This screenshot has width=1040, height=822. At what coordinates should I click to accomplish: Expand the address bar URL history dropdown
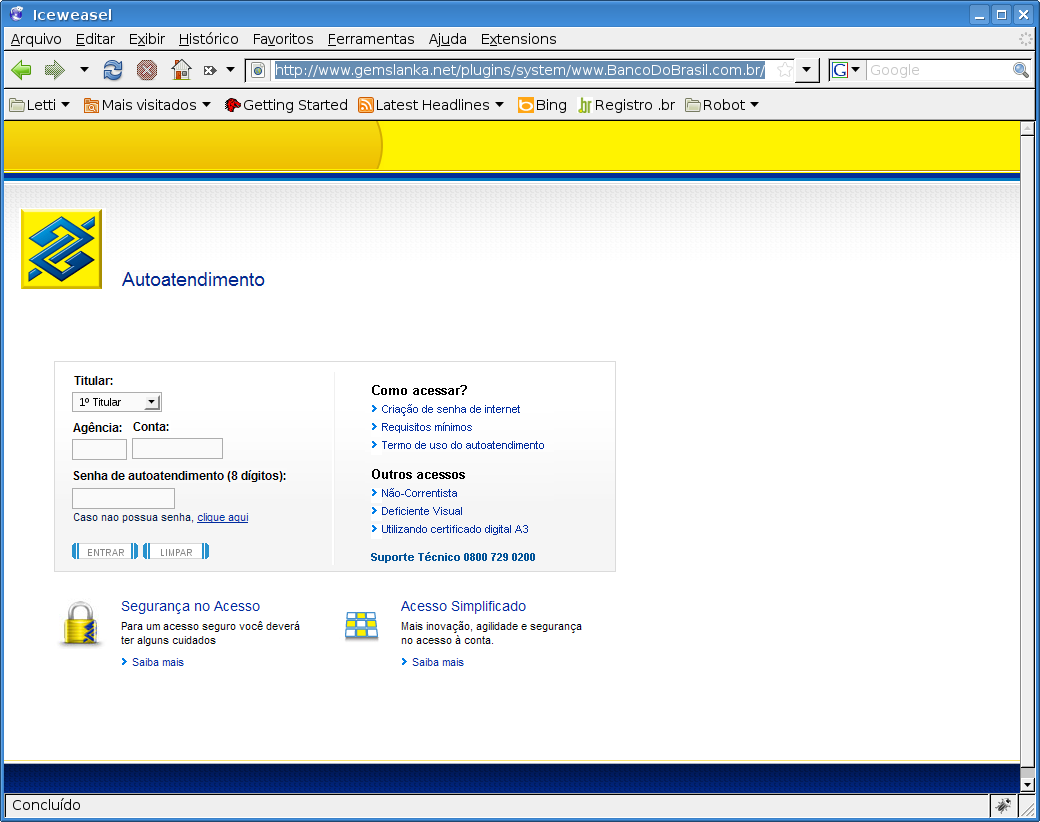click(x=807, y=70)
